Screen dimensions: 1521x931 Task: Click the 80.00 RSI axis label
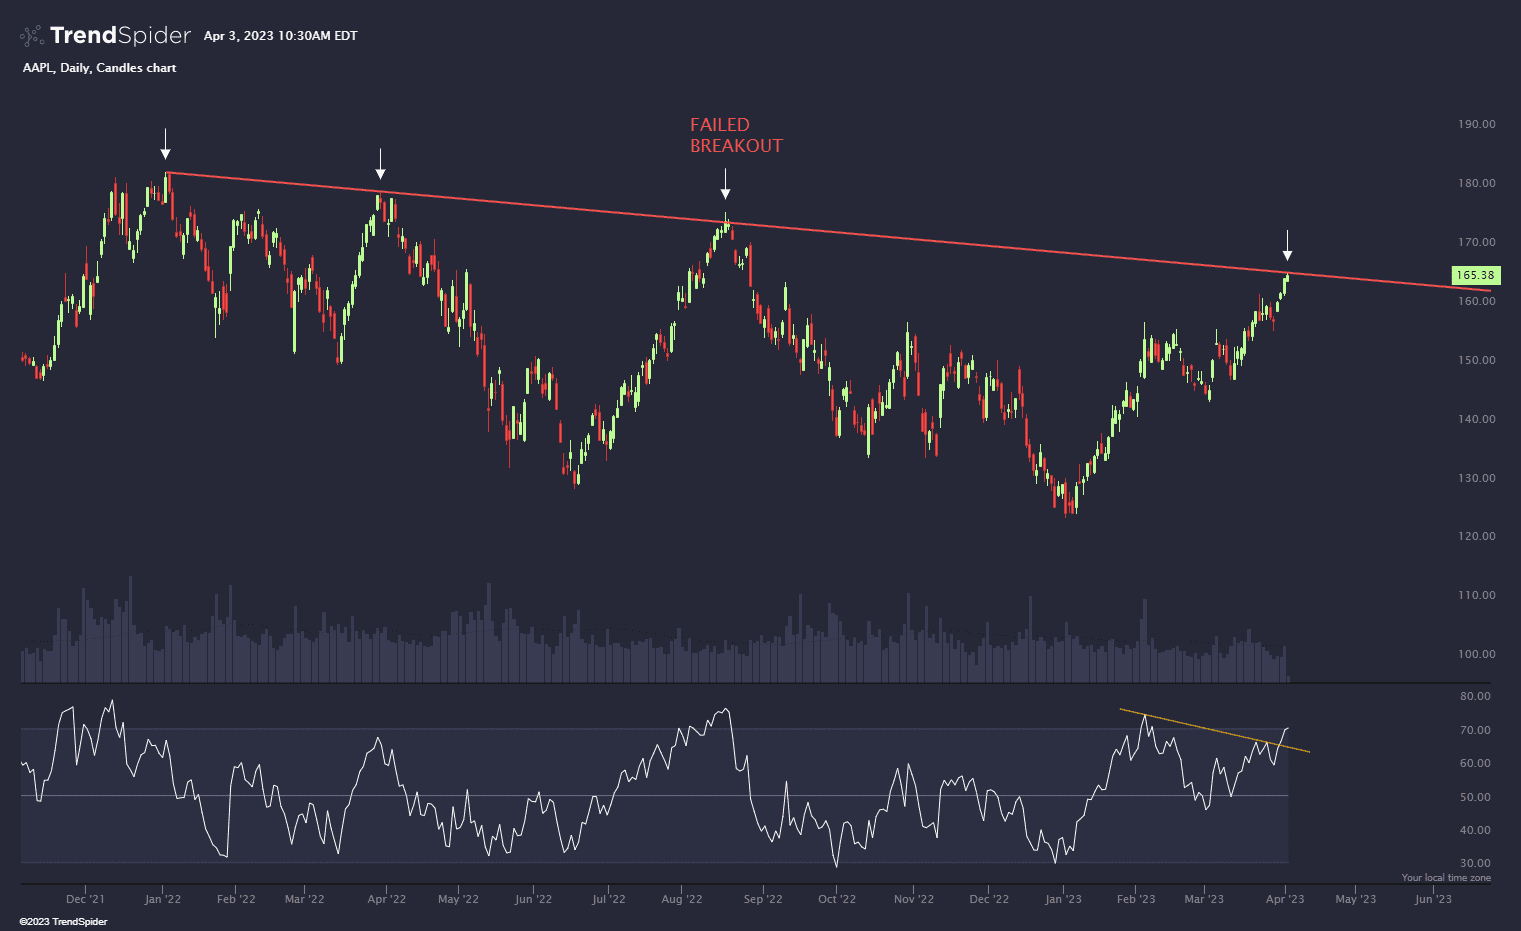point(1475,697)
